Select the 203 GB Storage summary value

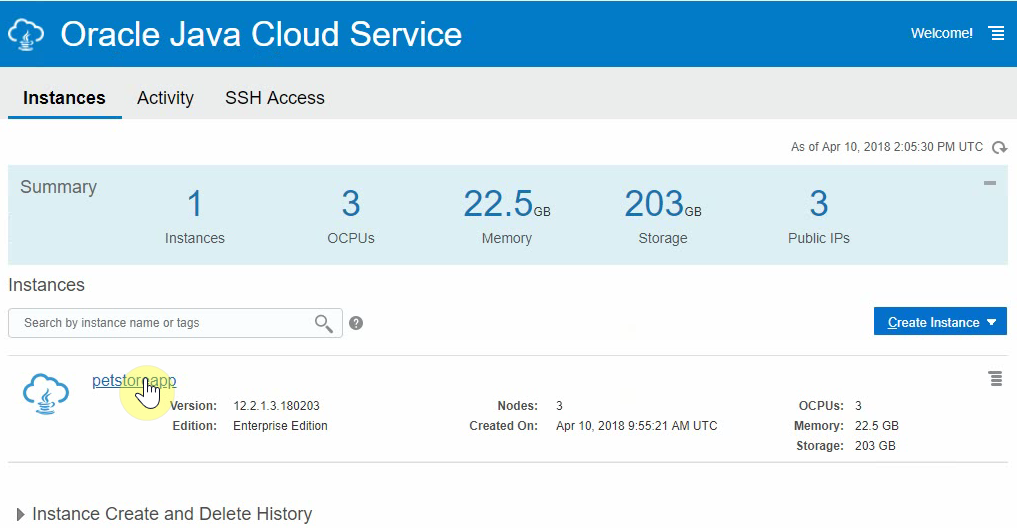click(x=663, y=204)
